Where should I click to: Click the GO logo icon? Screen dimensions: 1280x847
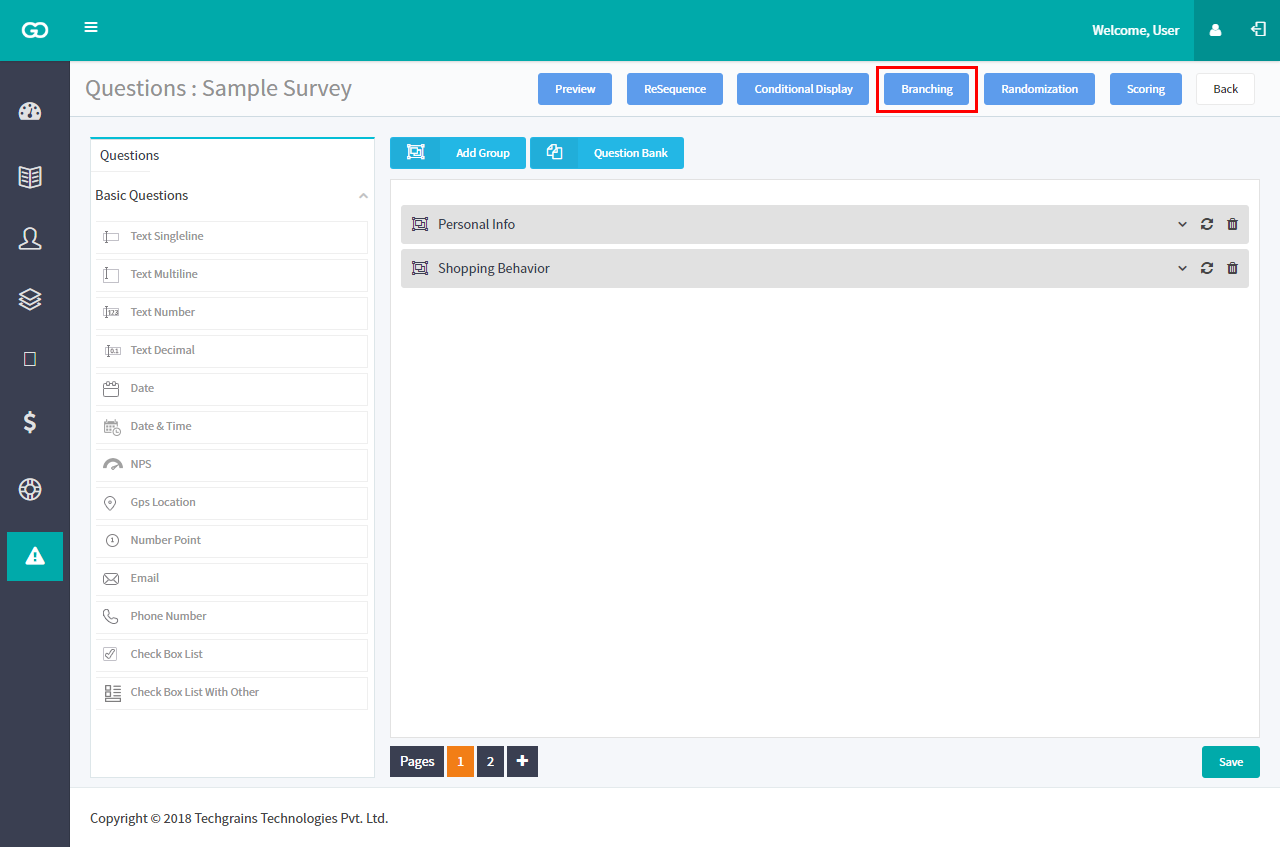(35, 30)
